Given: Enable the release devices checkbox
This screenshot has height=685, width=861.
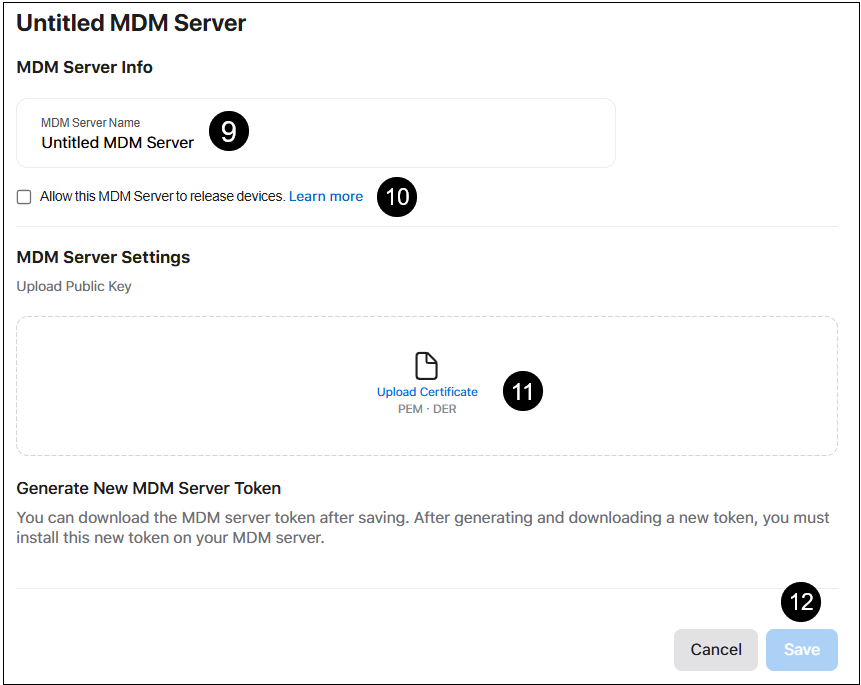Looking at the screenshot, I should [x=24, y=197].
